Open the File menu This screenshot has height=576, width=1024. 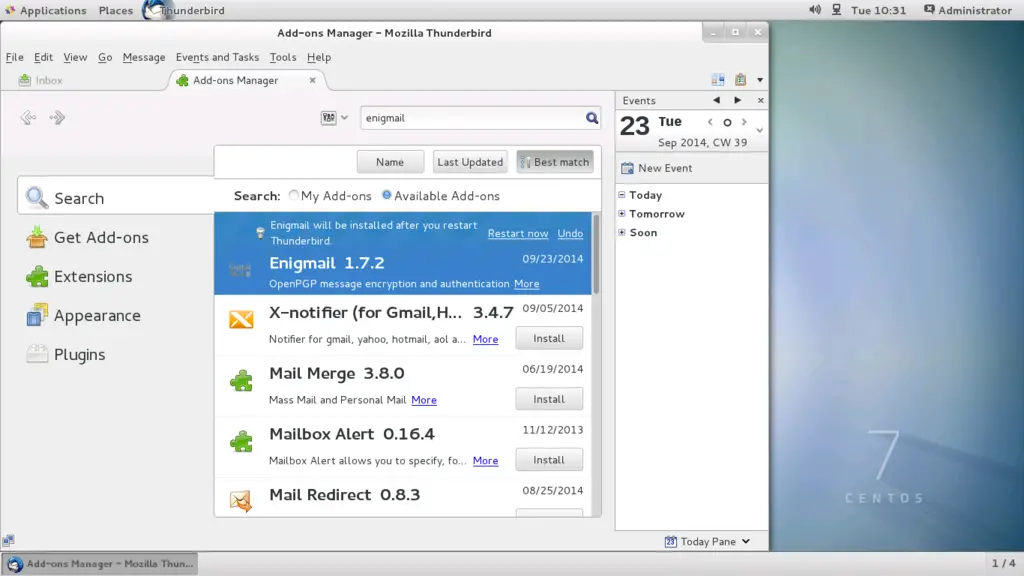pos(14,57)
